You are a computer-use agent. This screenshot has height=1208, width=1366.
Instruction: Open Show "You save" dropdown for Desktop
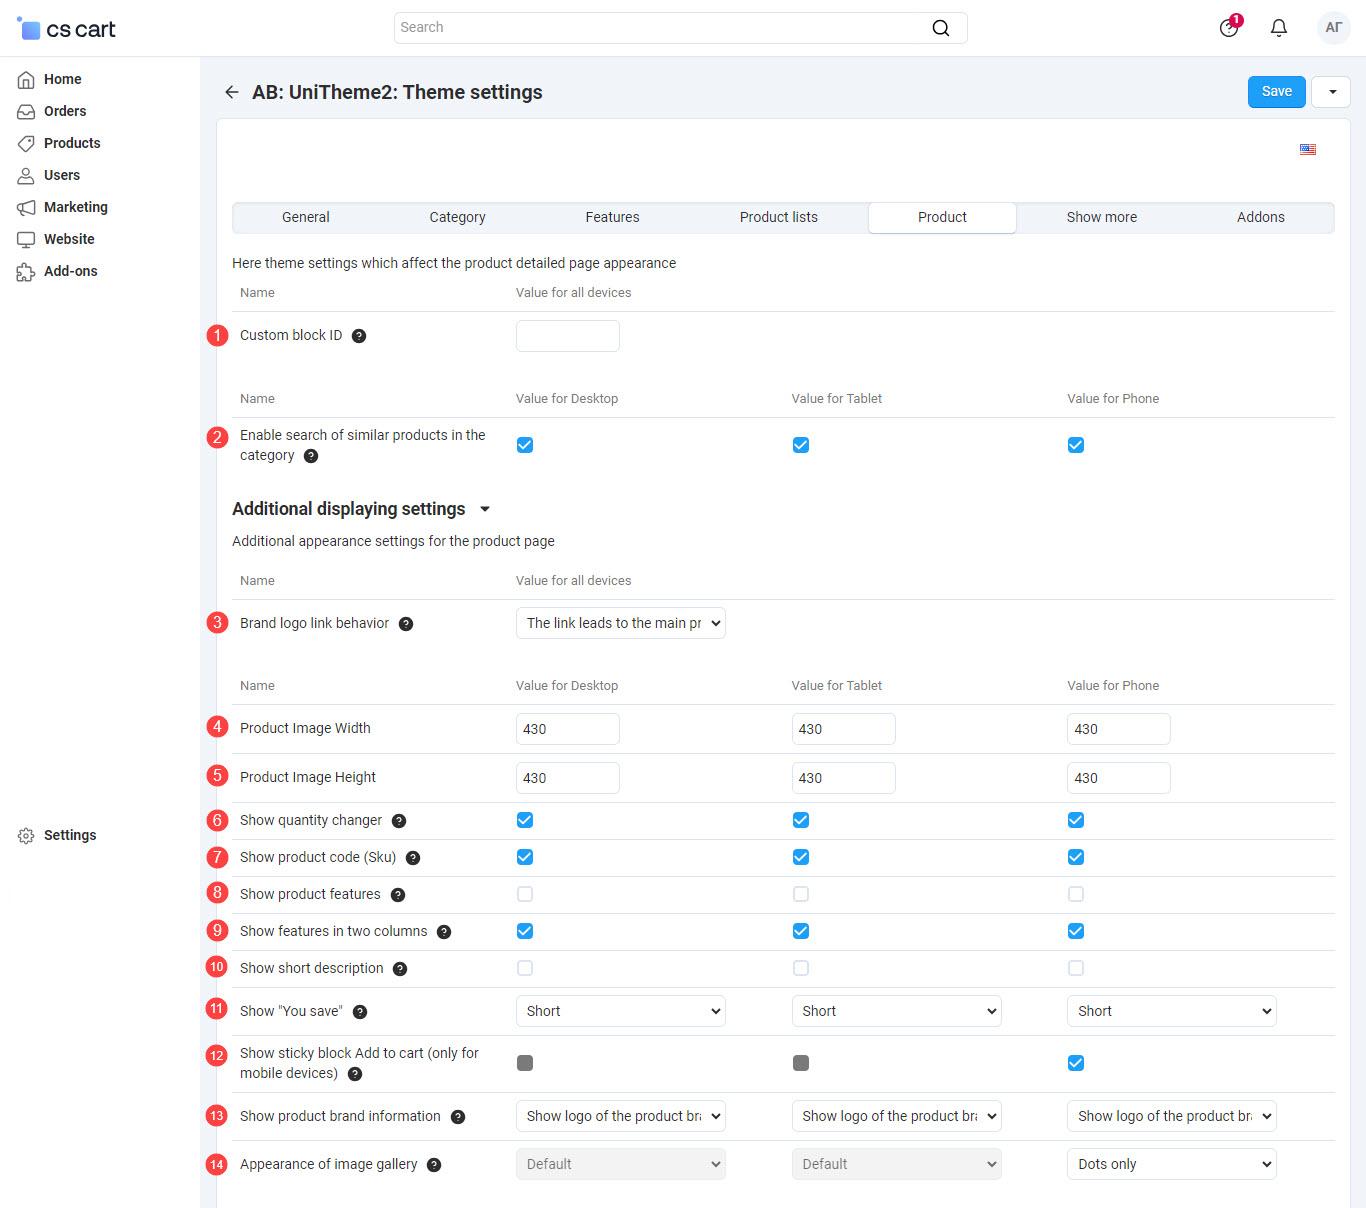[x=621, y=1011]
